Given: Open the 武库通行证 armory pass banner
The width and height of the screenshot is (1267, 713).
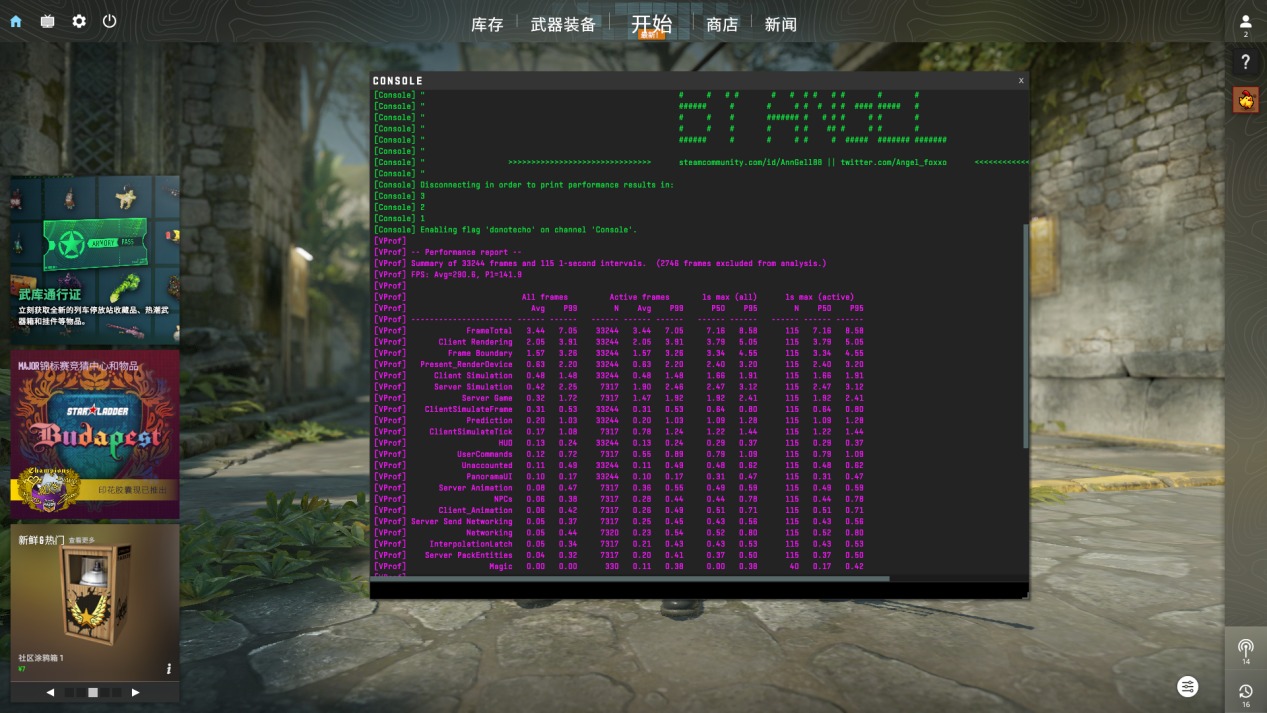Looking at the screenshot, I should 95,260.
